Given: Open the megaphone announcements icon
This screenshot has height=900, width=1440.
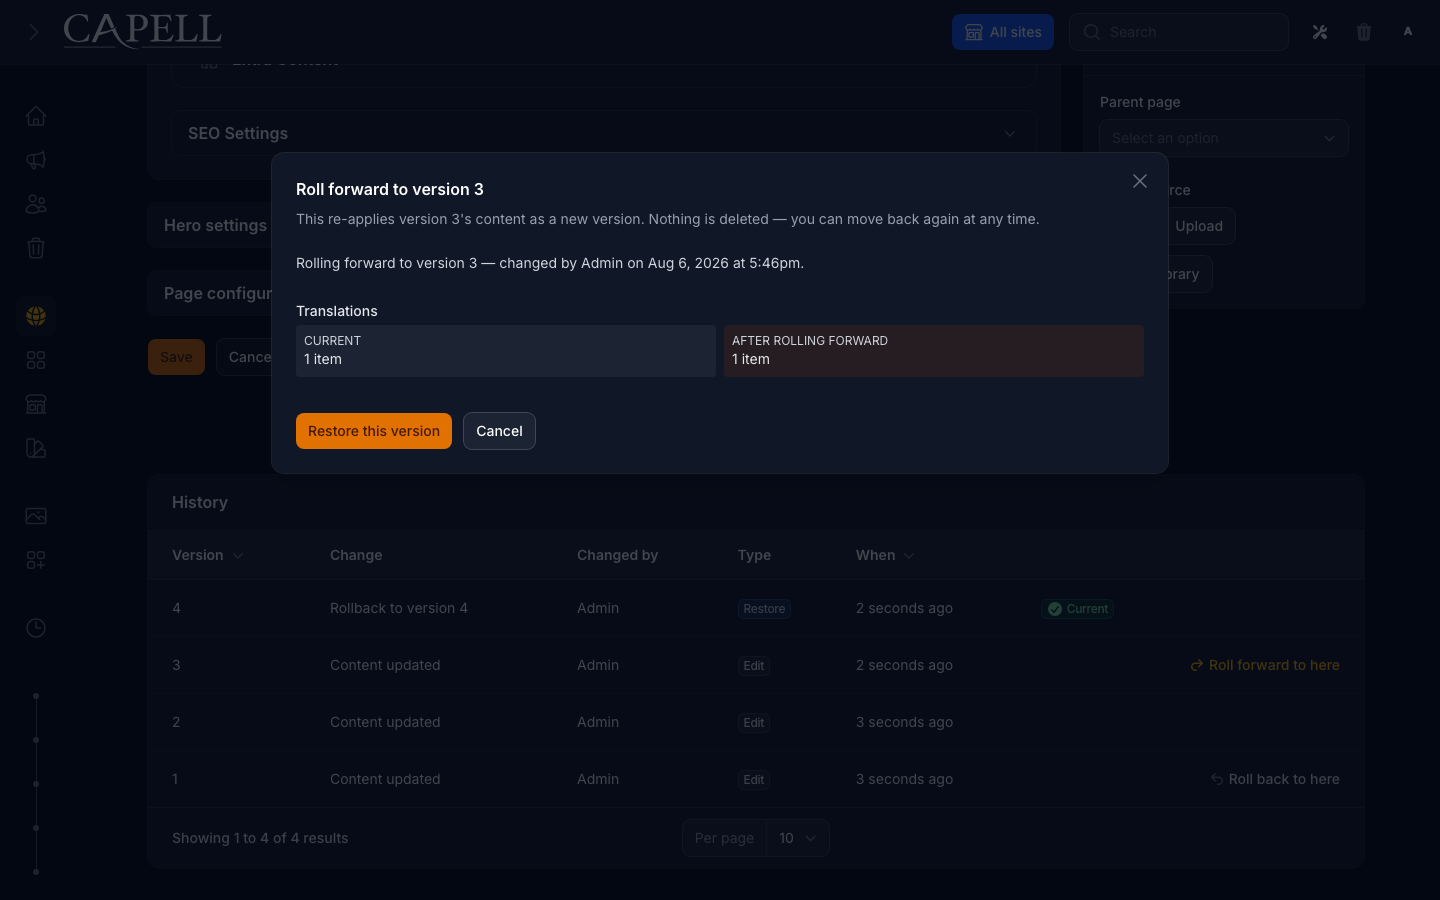Looking at the screenshot, I should (36, 160).
